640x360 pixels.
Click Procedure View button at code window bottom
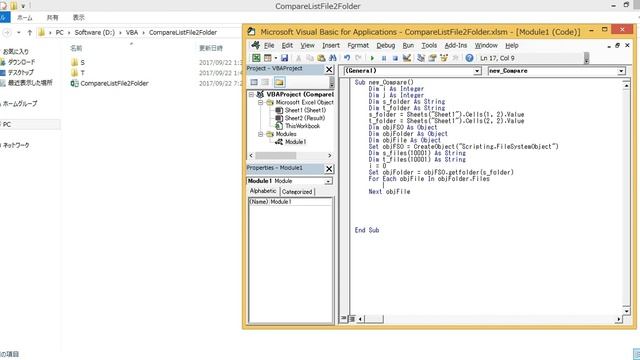344,318
